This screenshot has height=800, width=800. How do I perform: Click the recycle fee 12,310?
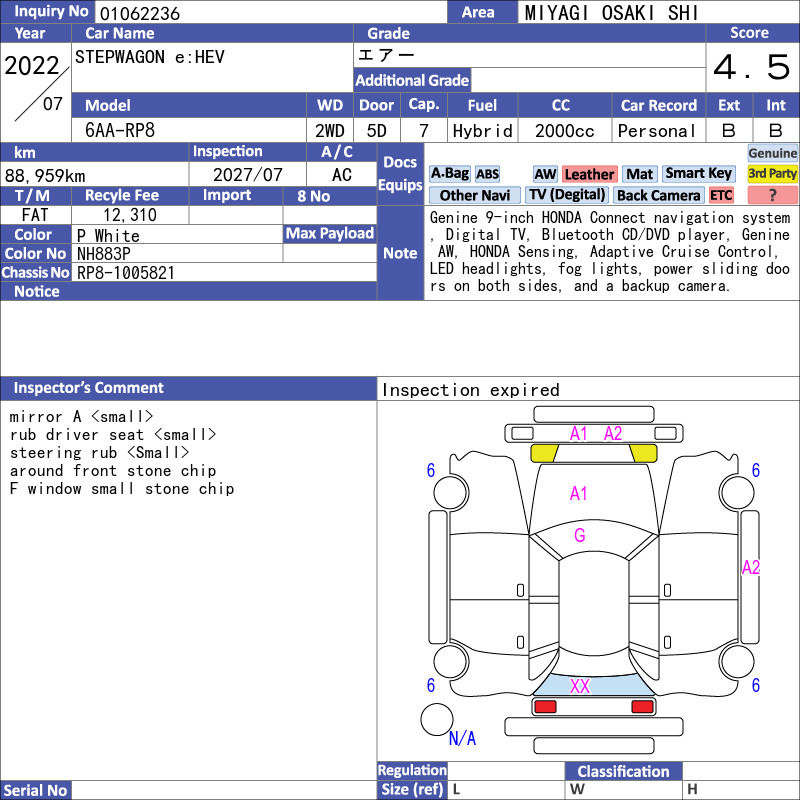(130, 215)
